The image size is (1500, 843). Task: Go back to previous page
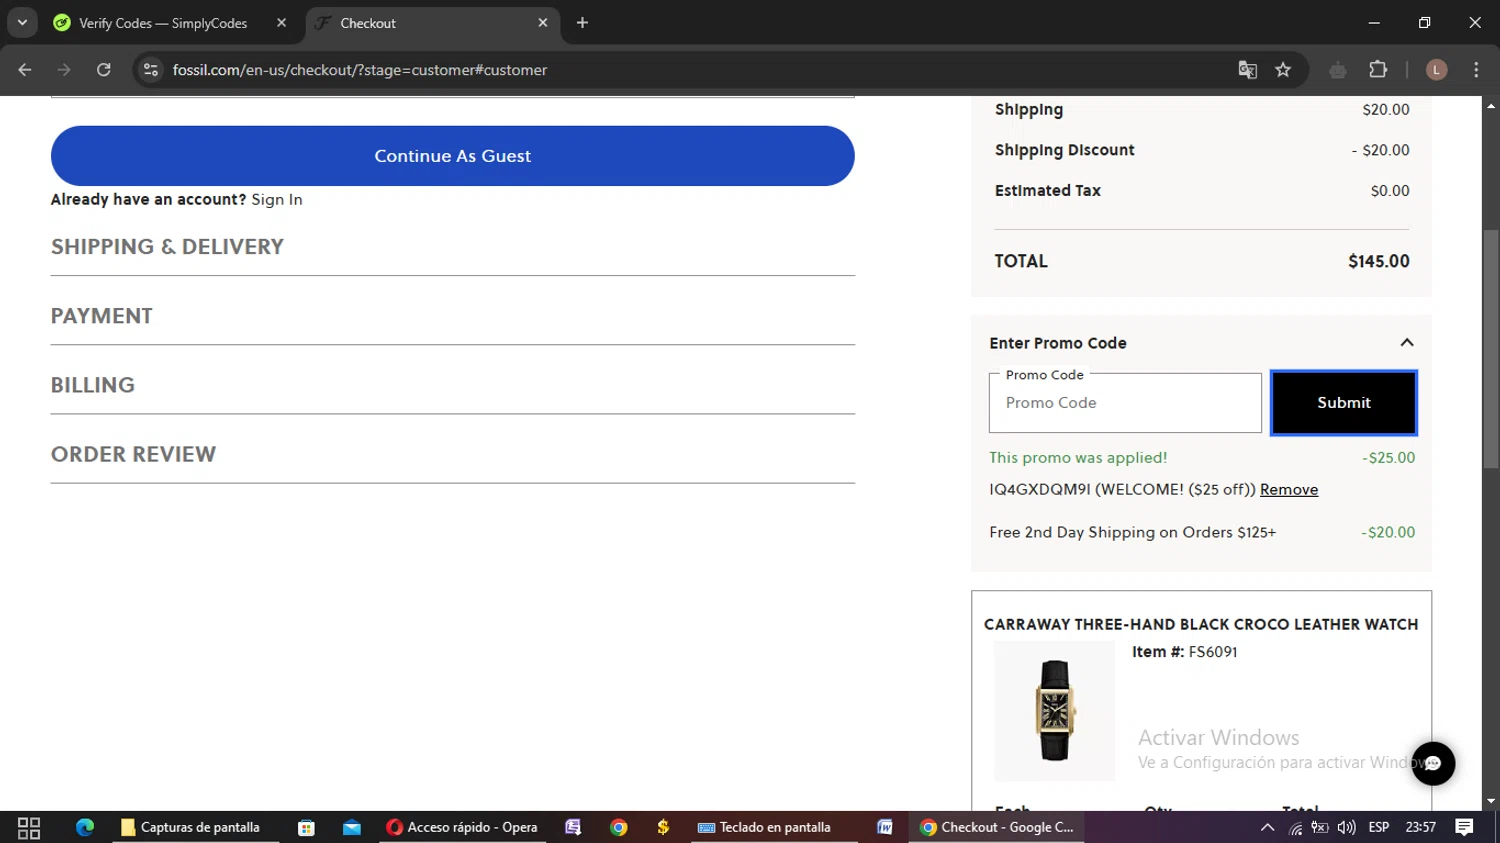pos(25,70)
